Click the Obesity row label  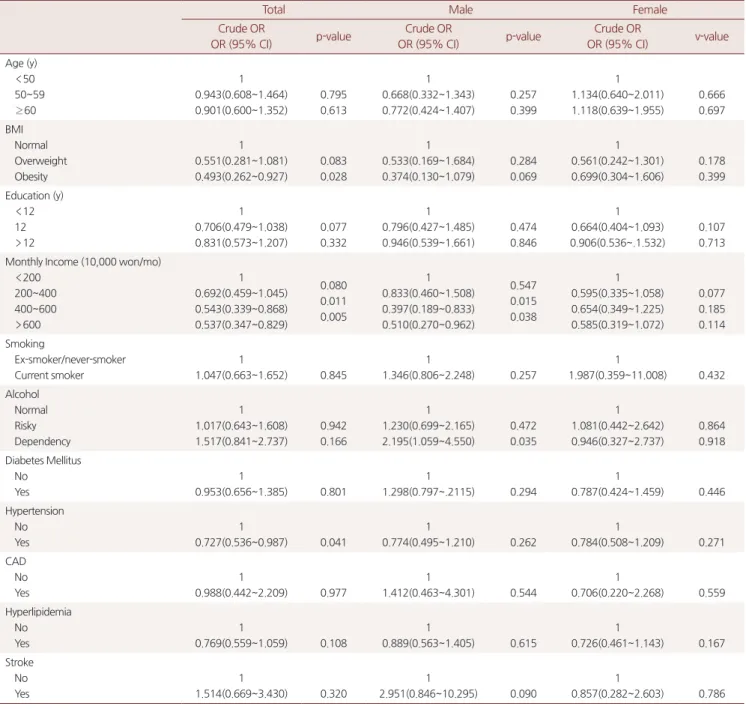[x=31, y=177]
